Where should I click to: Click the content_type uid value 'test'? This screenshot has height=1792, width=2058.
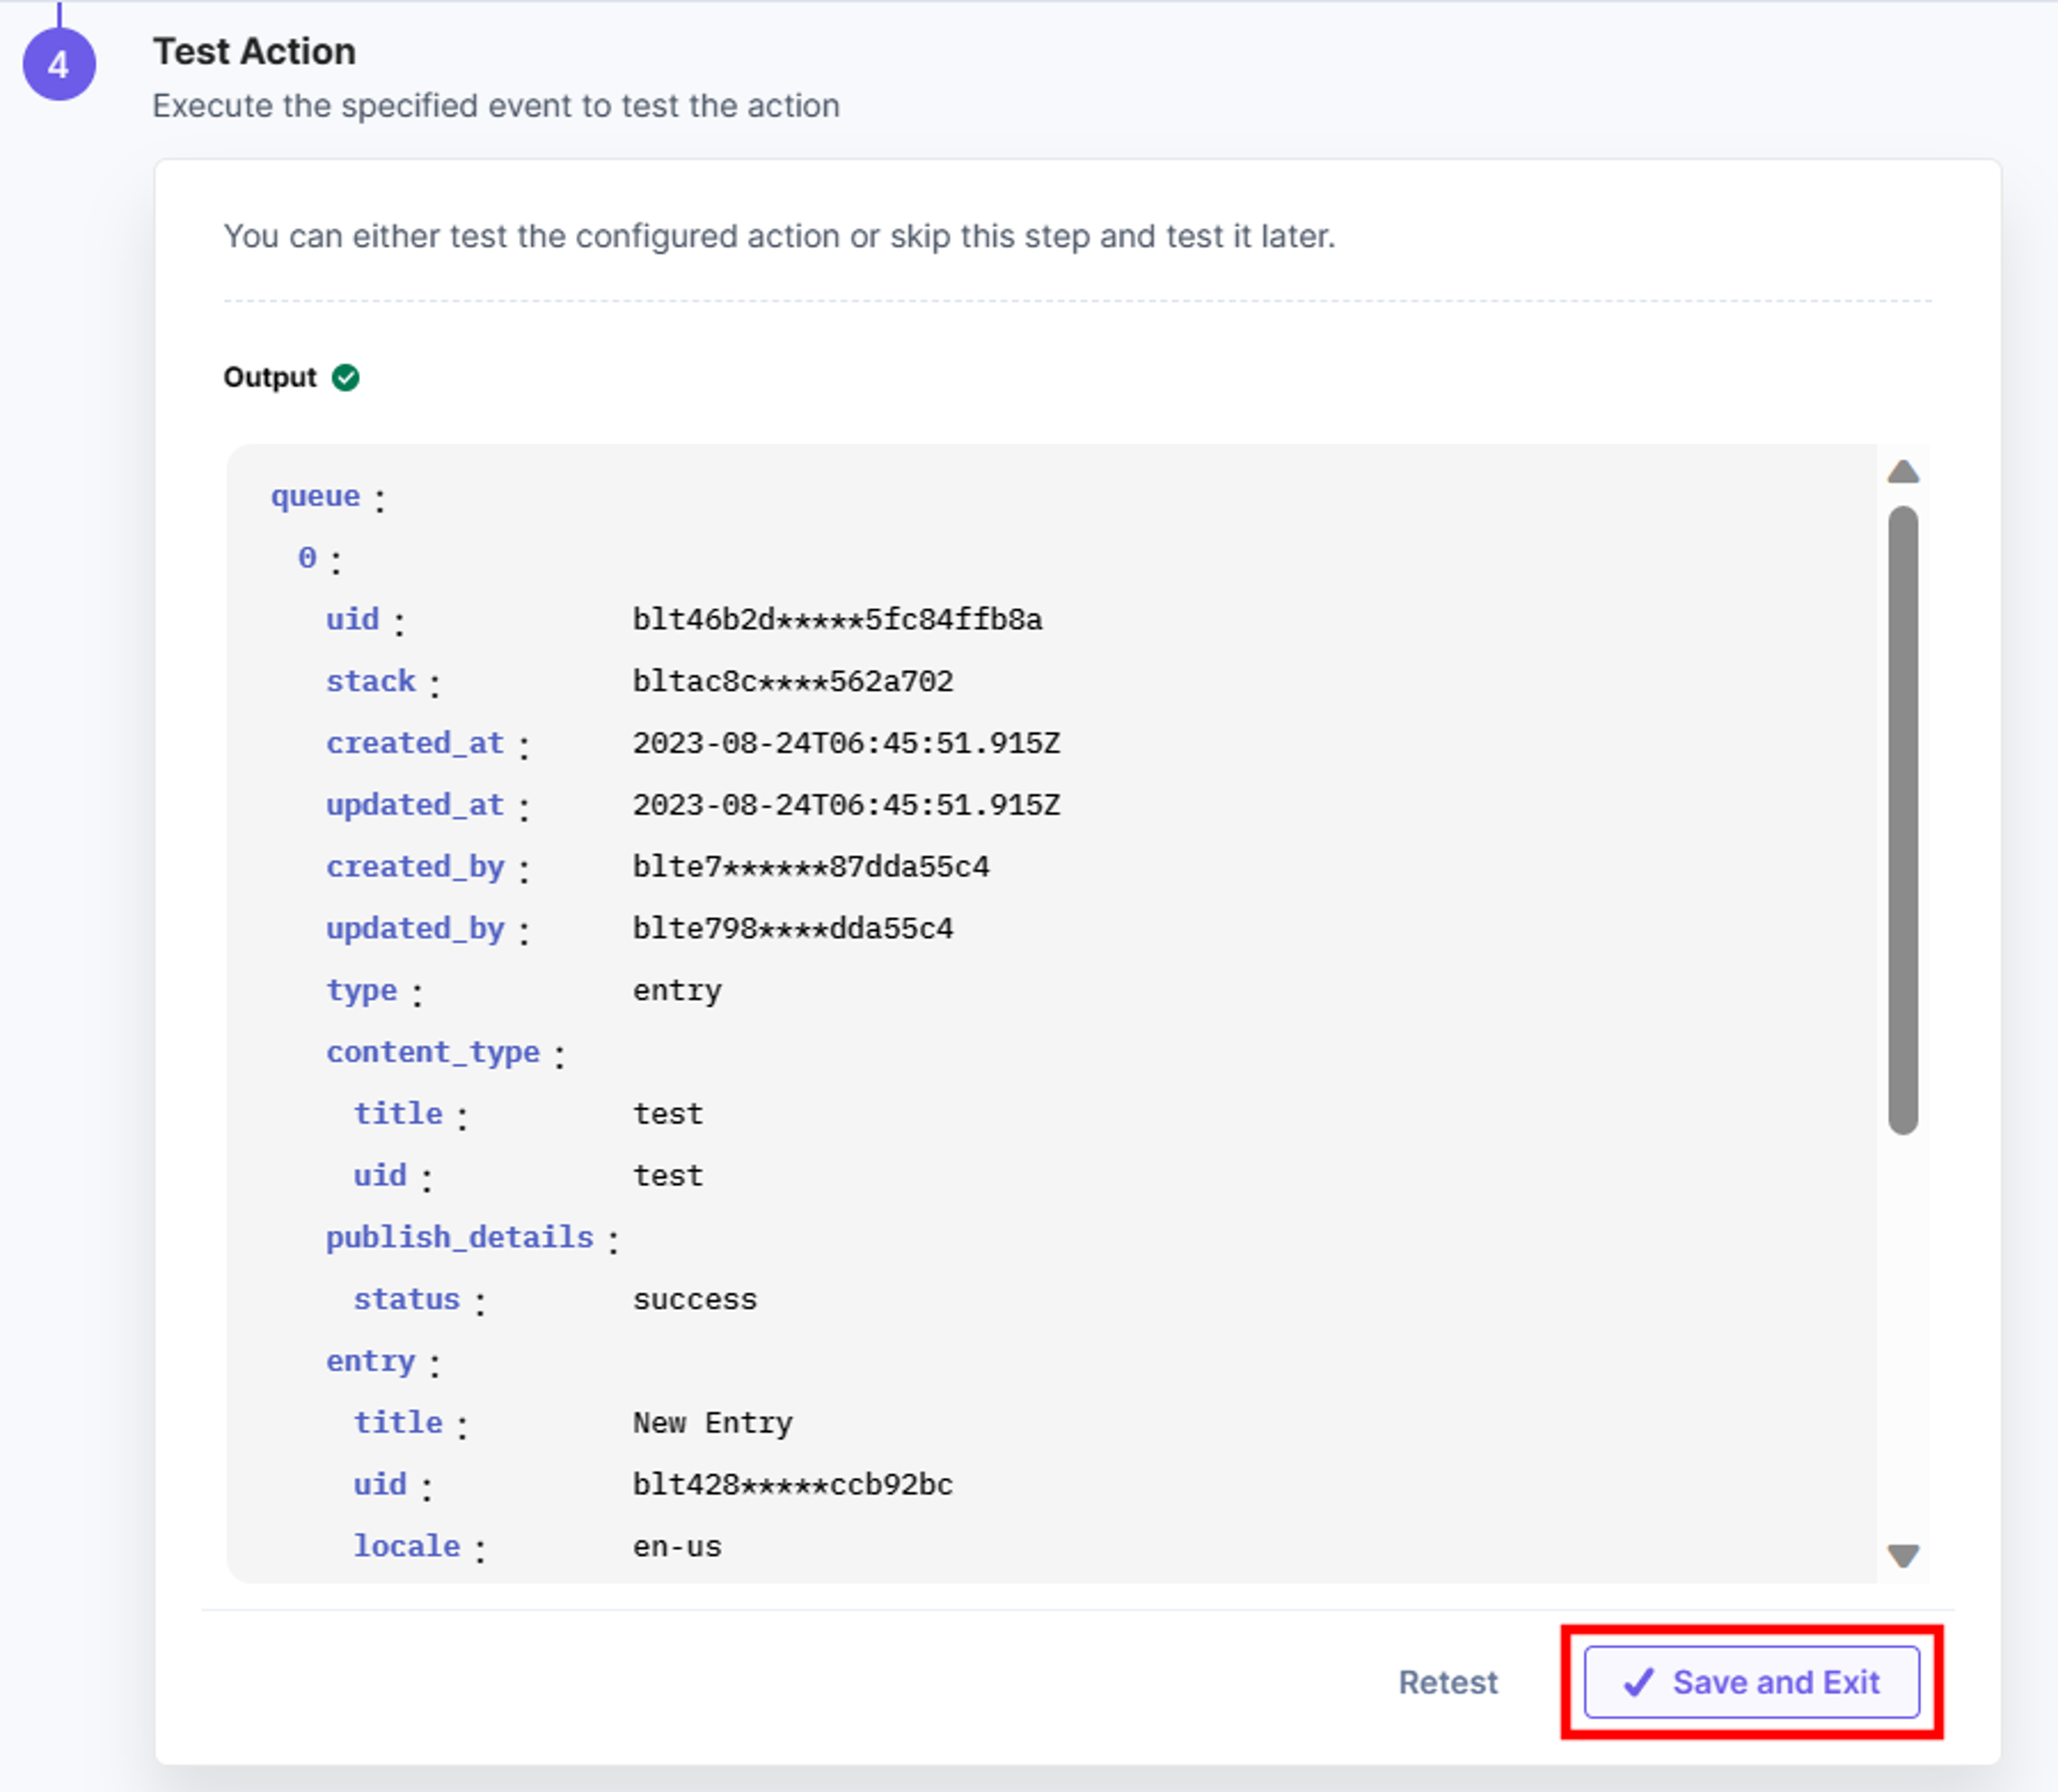668,1176
